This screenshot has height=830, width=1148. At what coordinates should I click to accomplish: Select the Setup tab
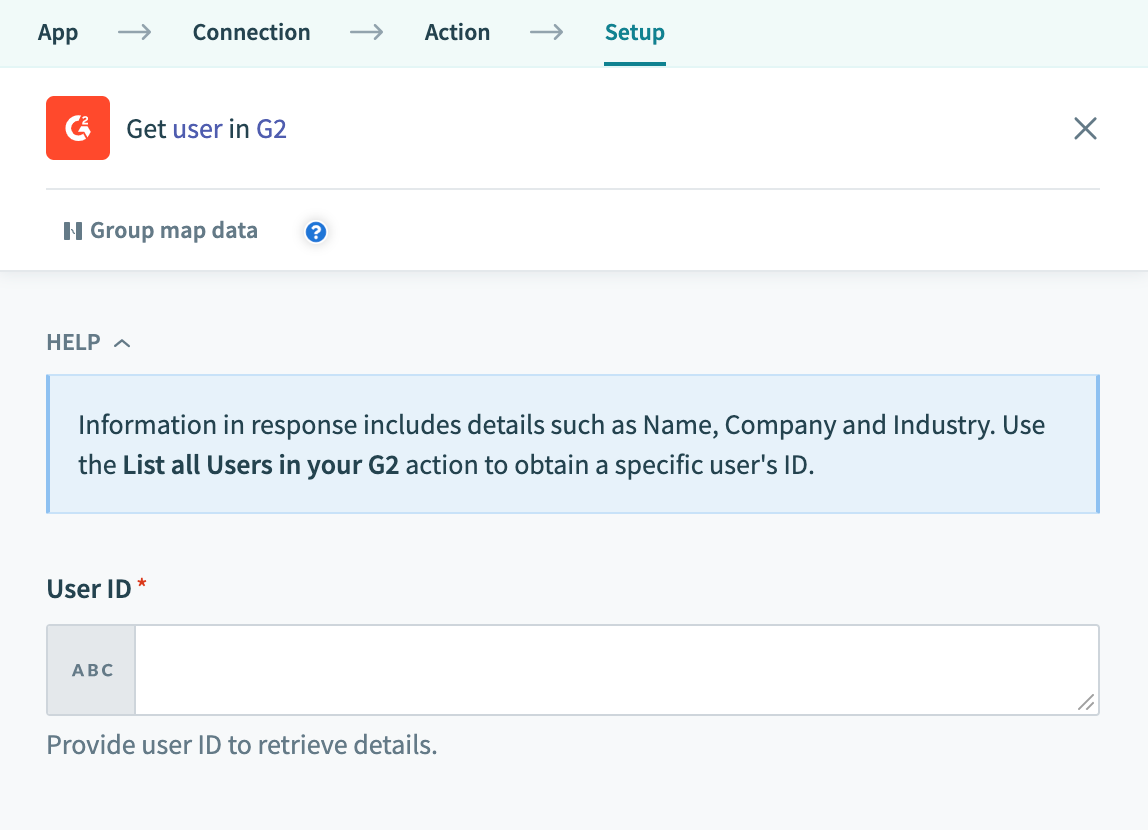tap(634, 32)
